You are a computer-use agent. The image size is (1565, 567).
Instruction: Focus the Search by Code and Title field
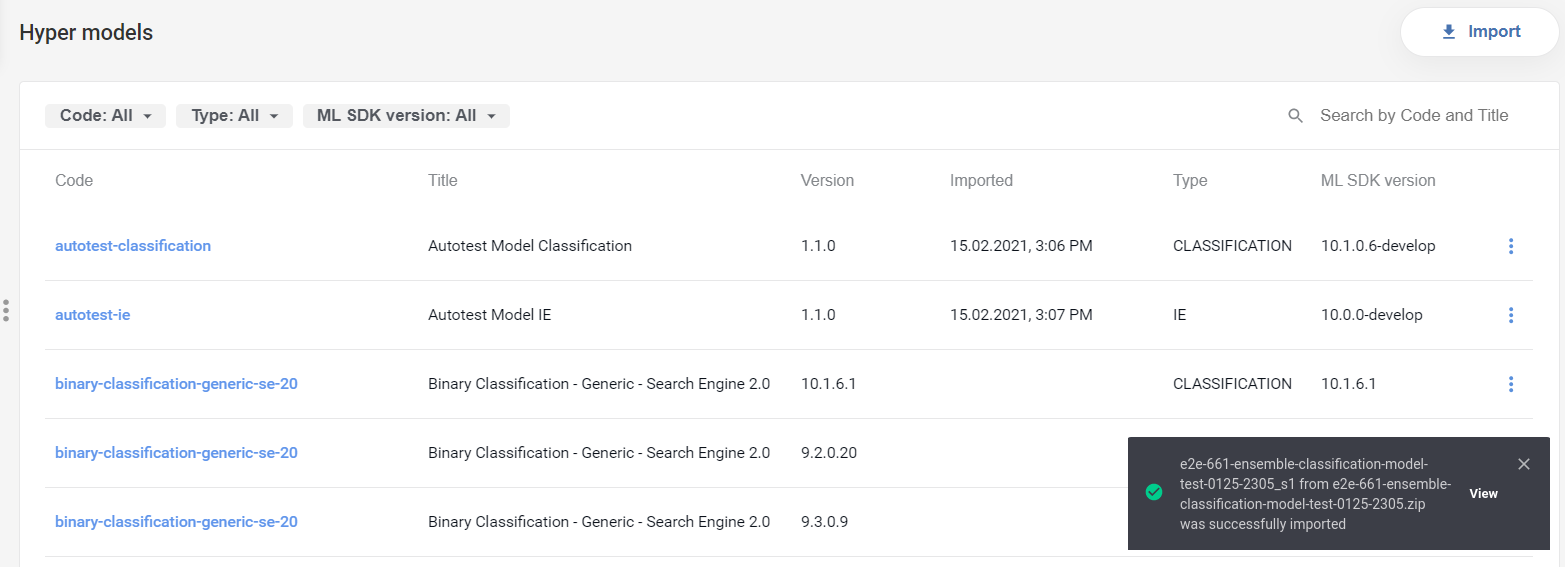[1414, 116]
